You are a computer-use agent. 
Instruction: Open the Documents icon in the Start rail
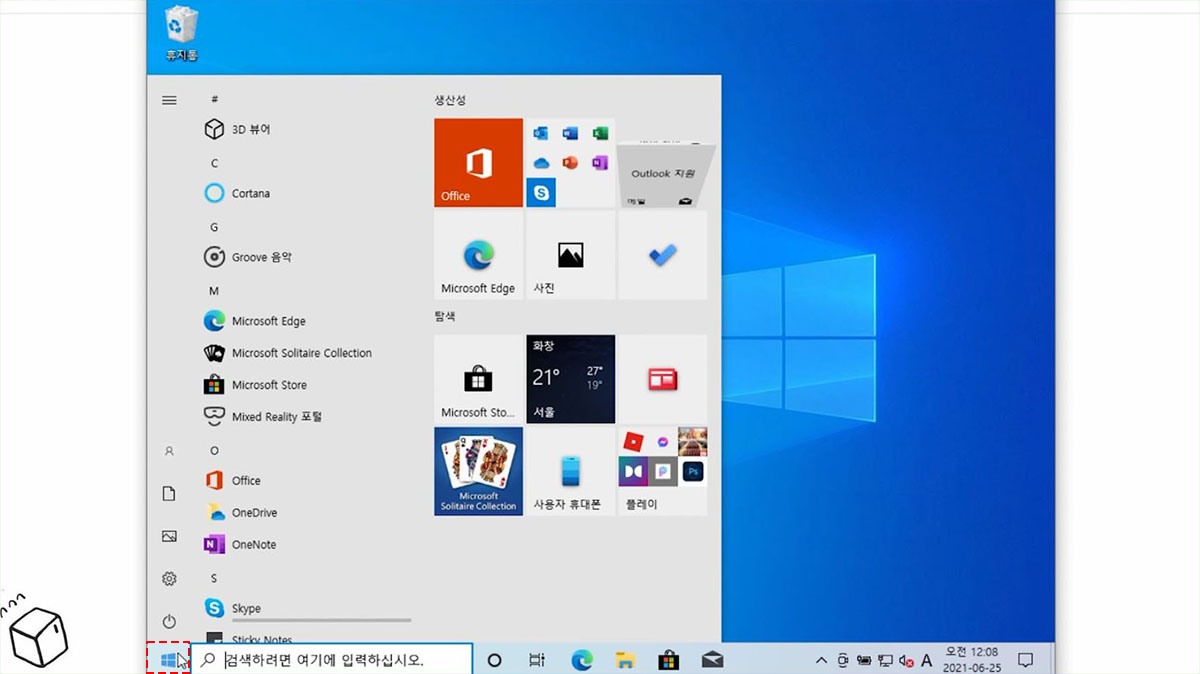(x=169, y=494)
